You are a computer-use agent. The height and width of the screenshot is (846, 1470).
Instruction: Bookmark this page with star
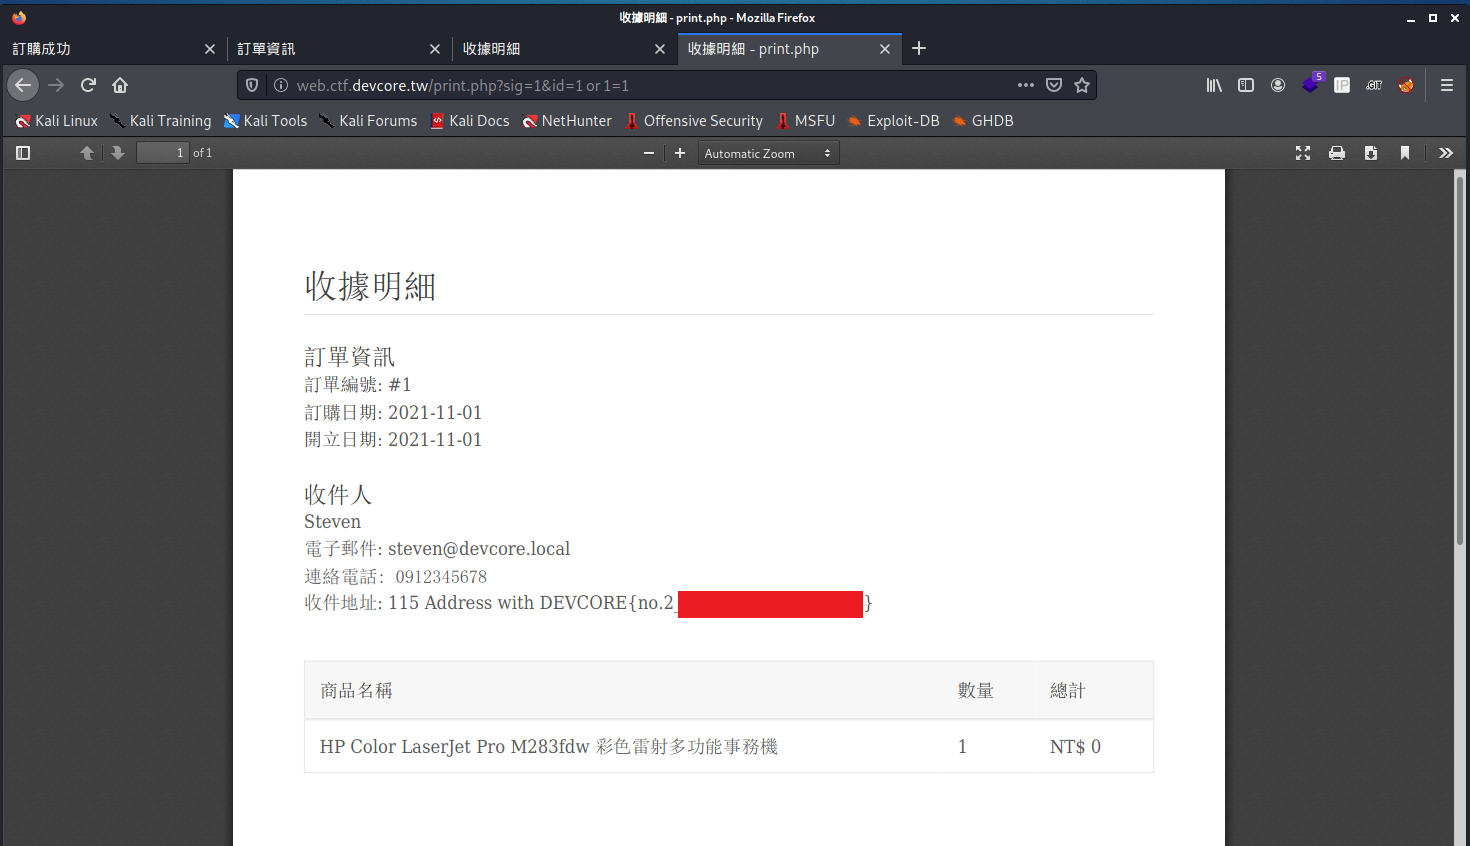1082,85
